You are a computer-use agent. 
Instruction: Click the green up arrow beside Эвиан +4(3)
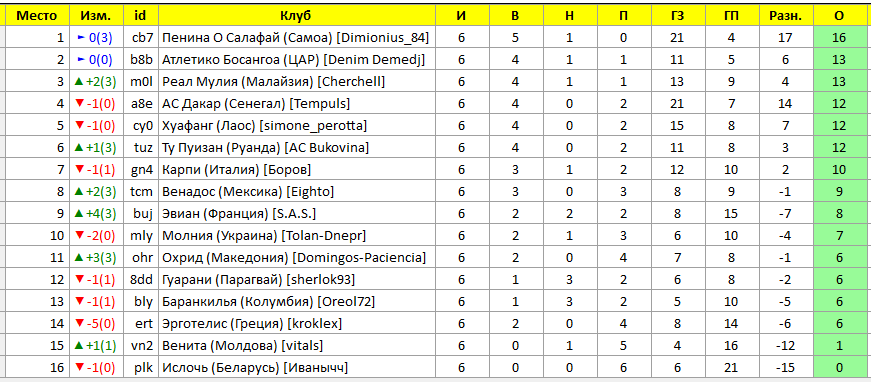pyautogui.click(x=79, y=214)
